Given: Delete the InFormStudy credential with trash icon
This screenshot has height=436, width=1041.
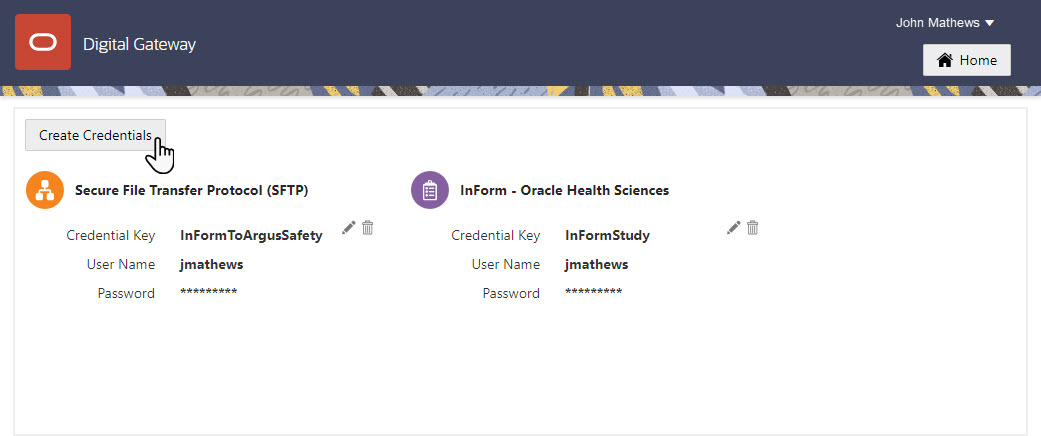Looking at the screenshot, I should (752, 228).
